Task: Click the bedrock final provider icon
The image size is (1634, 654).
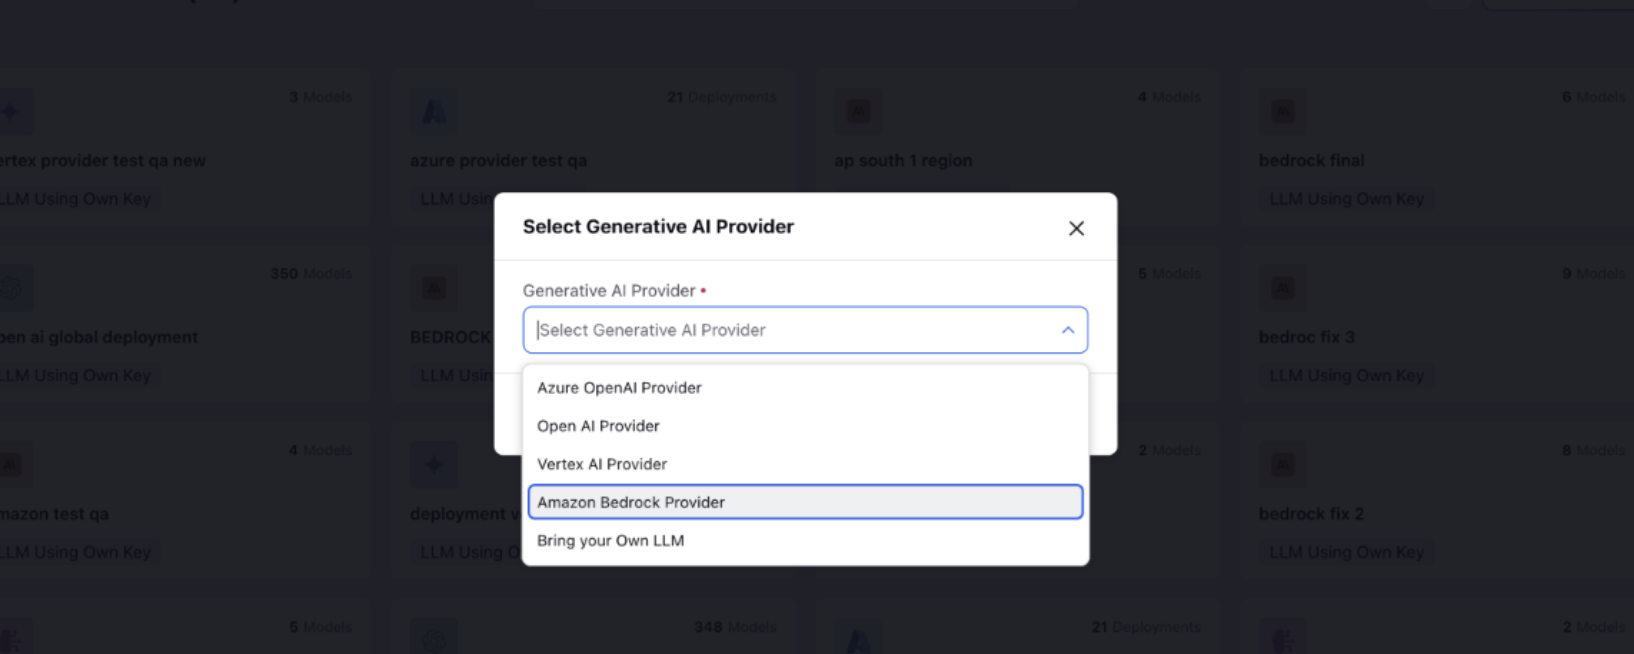Action: 1282,112
